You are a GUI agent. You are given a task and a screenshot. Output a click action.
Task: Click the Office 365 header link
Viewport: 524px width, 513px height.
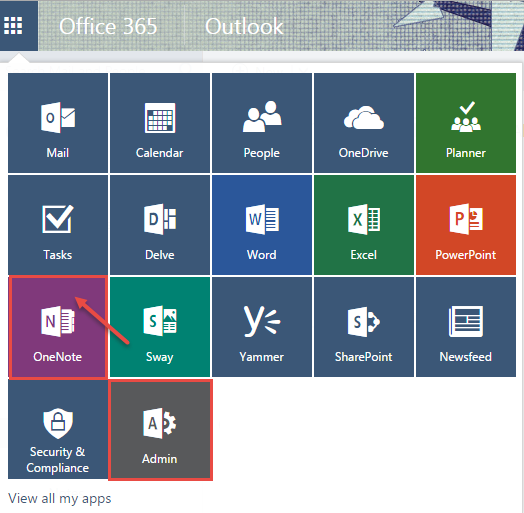[x=108, y=26]
